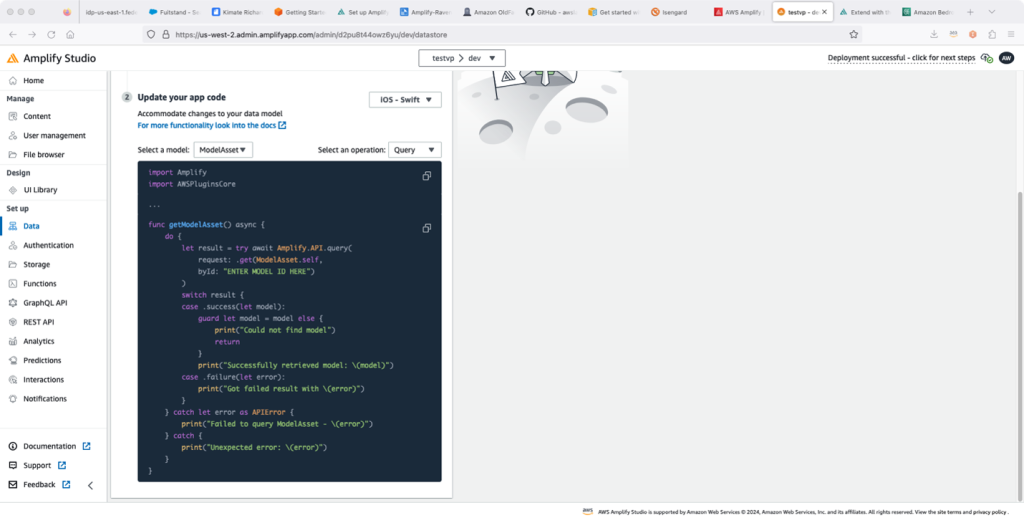Copy the import statements code block
This screenshot has height=523, width=1024.
(x=426, y=176)
